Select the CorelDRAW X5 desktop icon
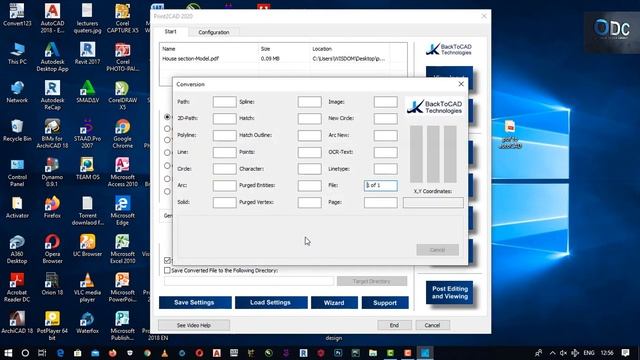This screenshot has height=360, width=640. tap(122, 95)
